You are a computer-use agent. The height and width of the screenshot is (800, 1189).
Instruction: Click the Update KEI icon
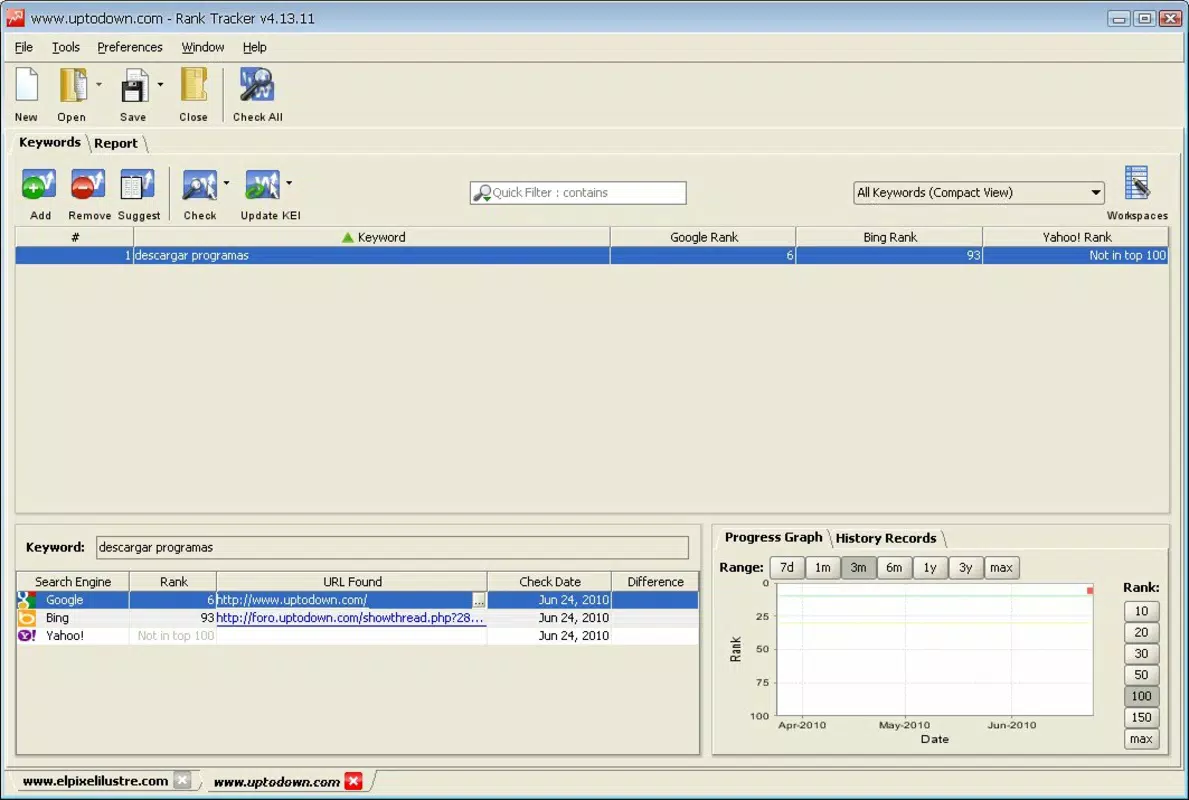(262, 184)
